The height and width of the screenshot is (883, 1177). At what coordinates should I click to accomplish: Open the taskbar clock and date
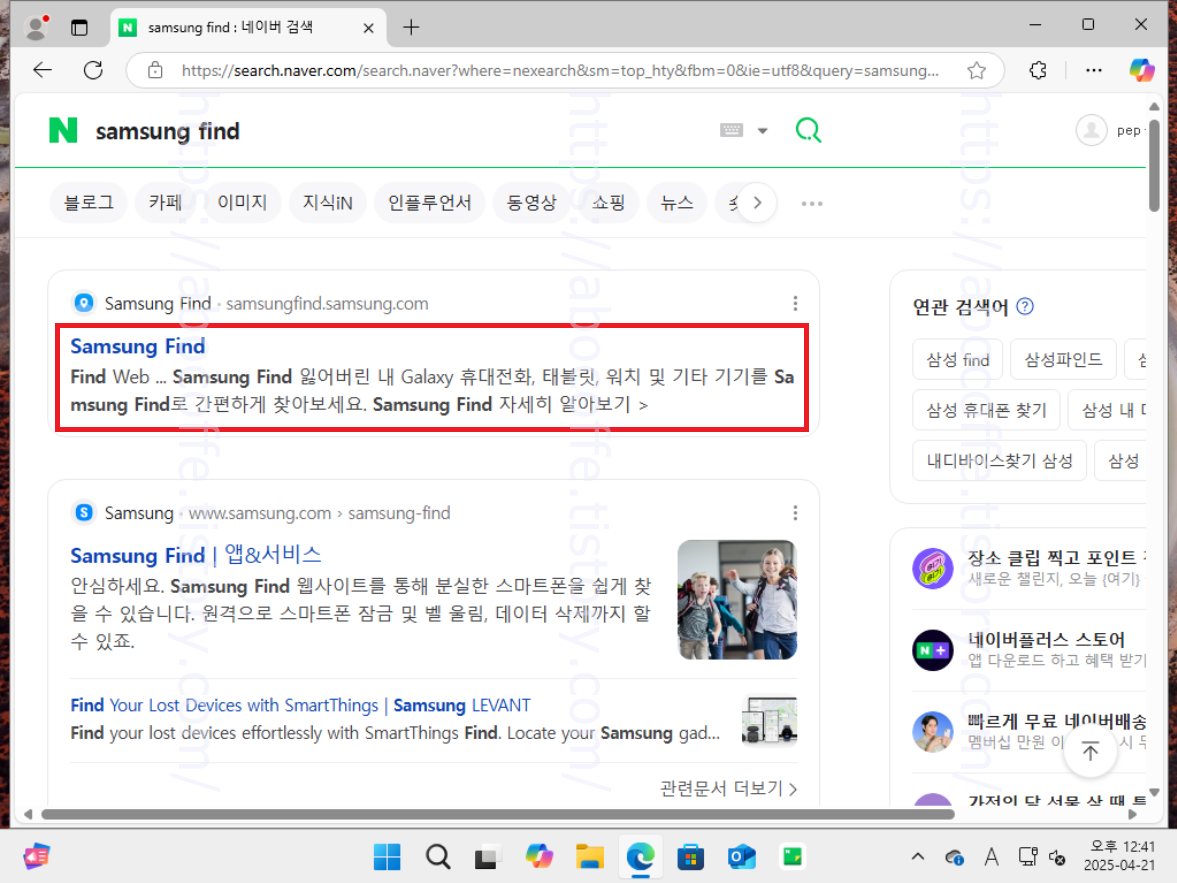click(x=1118, y=856)
